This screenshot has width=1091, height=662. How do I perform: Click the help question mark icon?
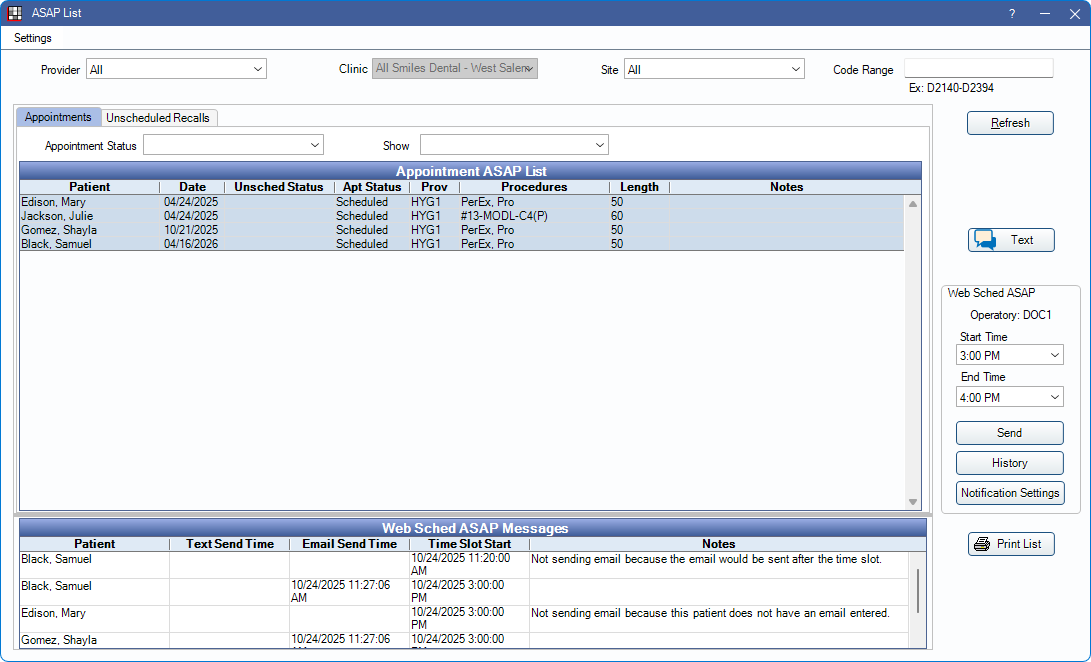click(1011, 13)
